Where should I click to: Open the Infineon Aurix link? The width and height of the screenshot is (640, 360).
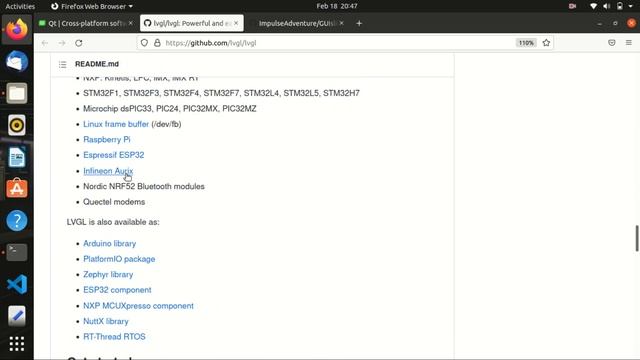(108, 171)
